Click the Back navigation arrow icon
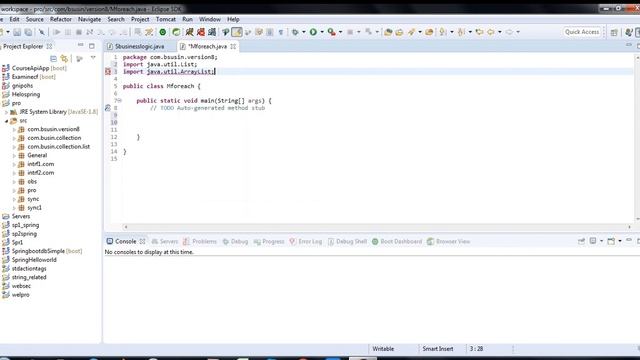640x360 pixels. click(491, 32)
